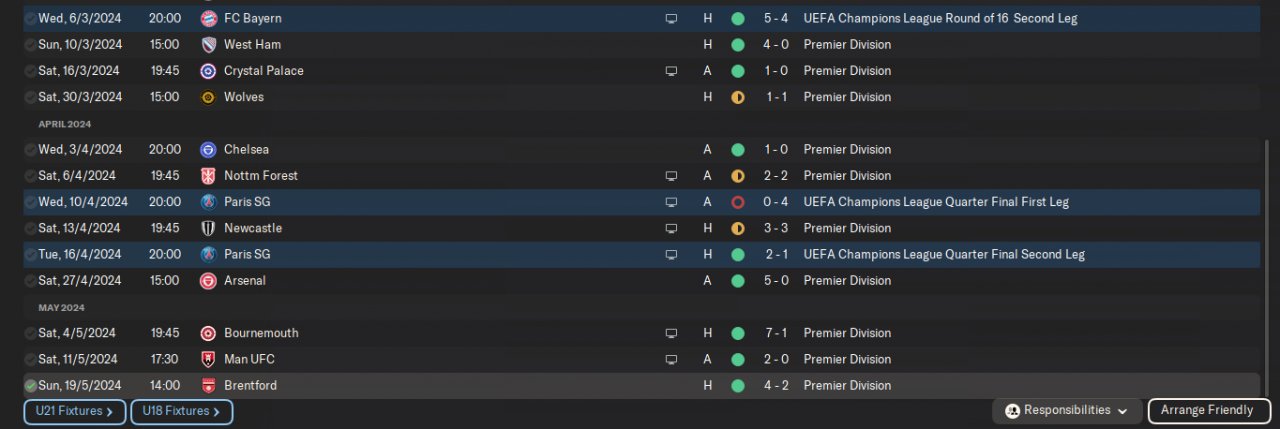Expand the U21 Fixtures section

tap(75, 411)
